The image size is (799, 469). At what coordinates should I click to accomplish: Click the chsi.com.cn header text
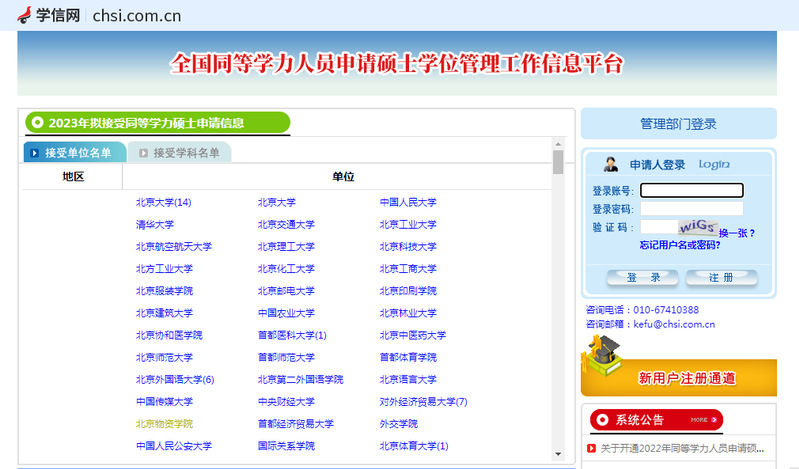click(x=137, y=16)
